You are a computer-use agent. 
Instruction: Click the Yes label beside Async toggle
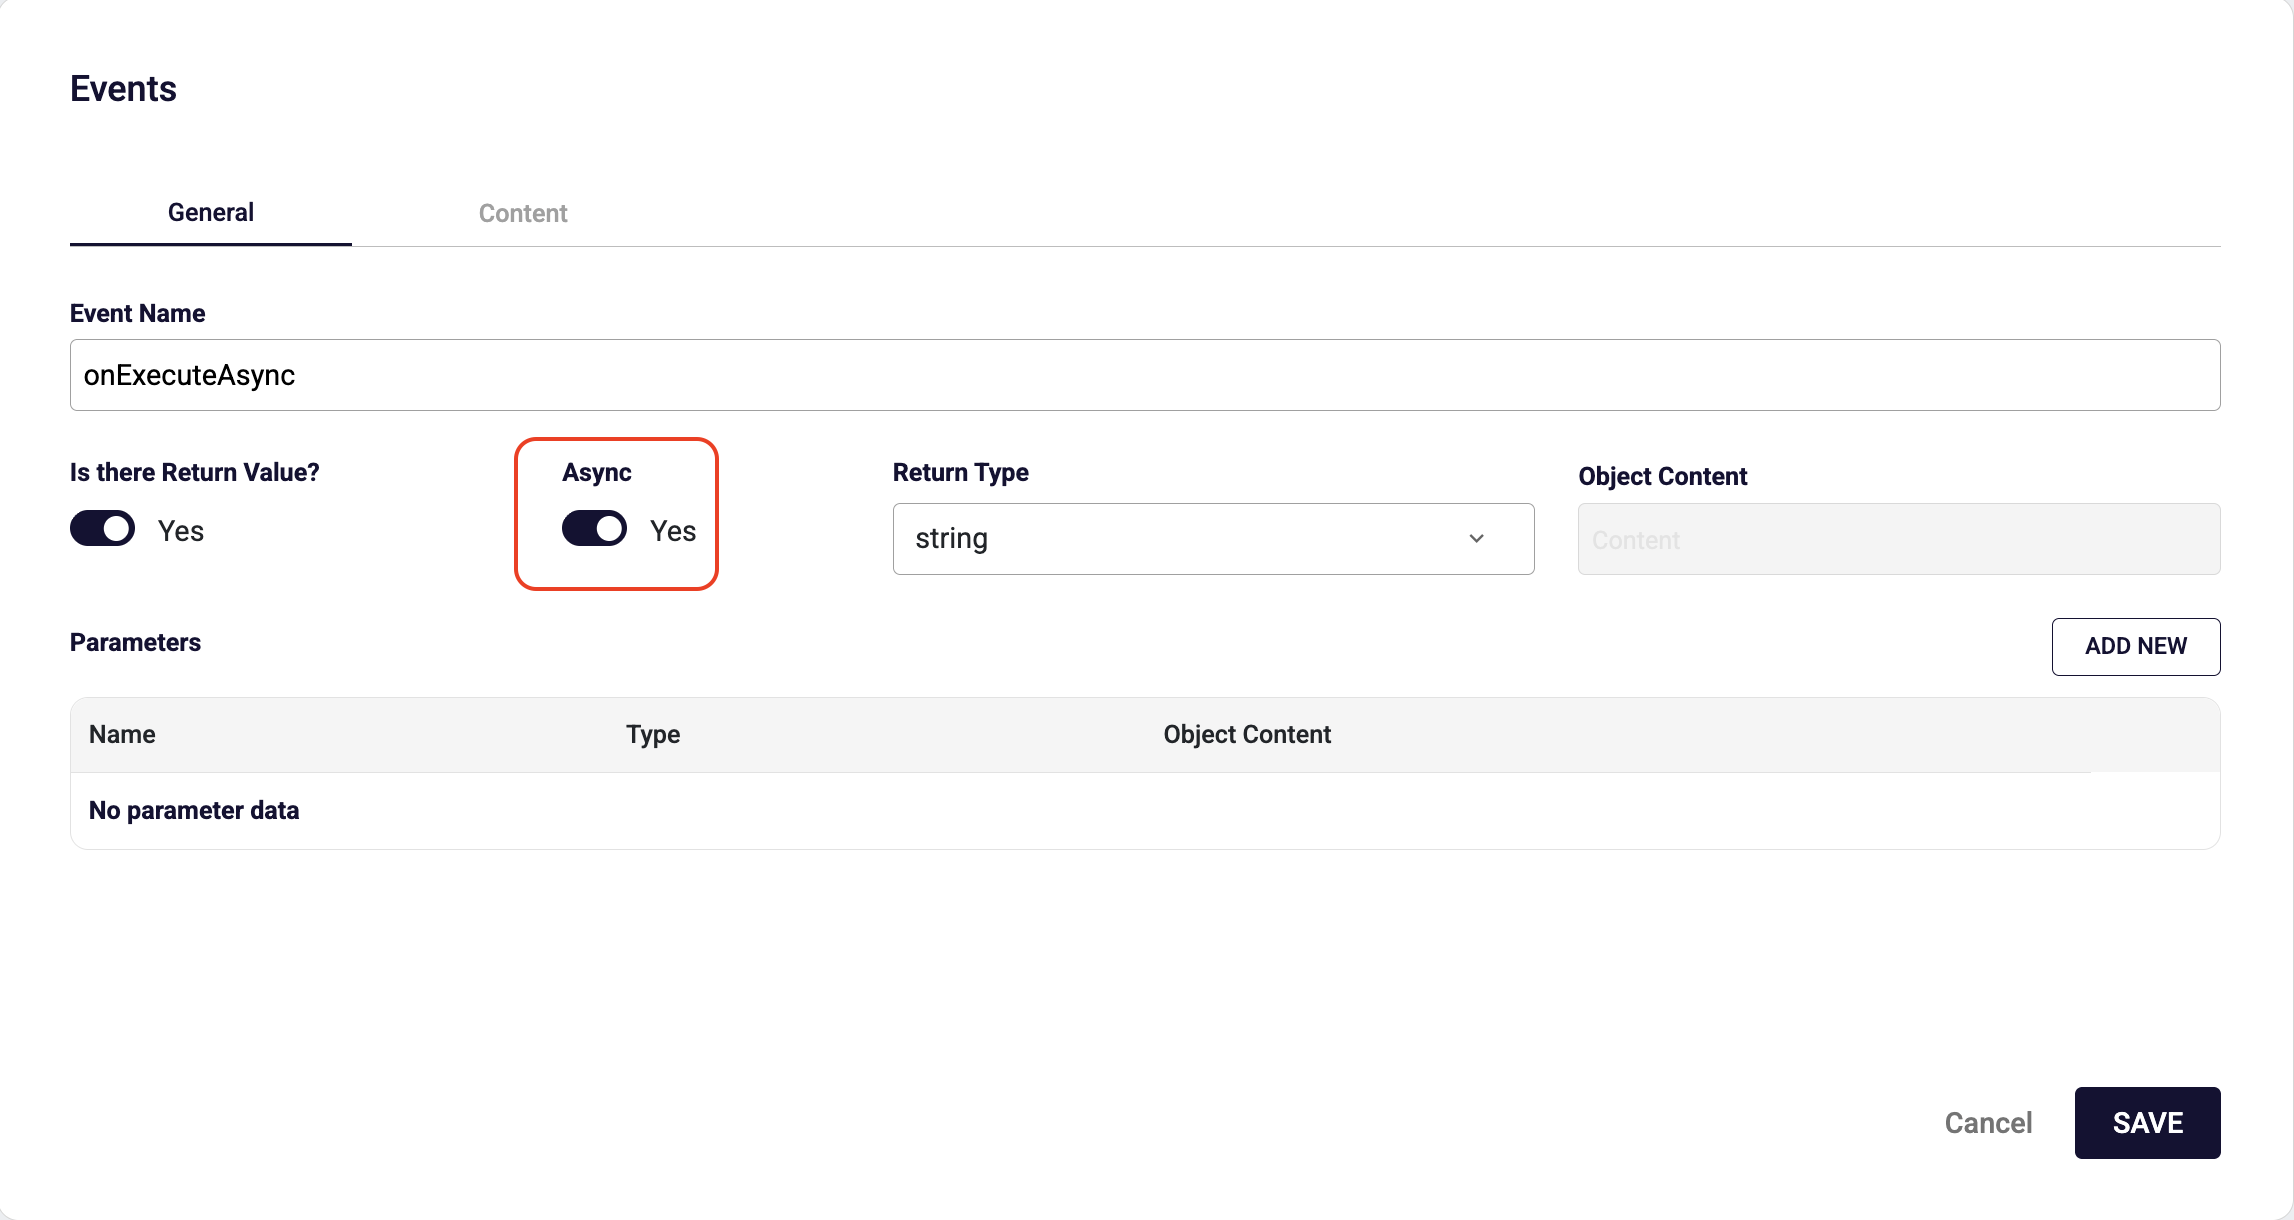click(673, 531)
